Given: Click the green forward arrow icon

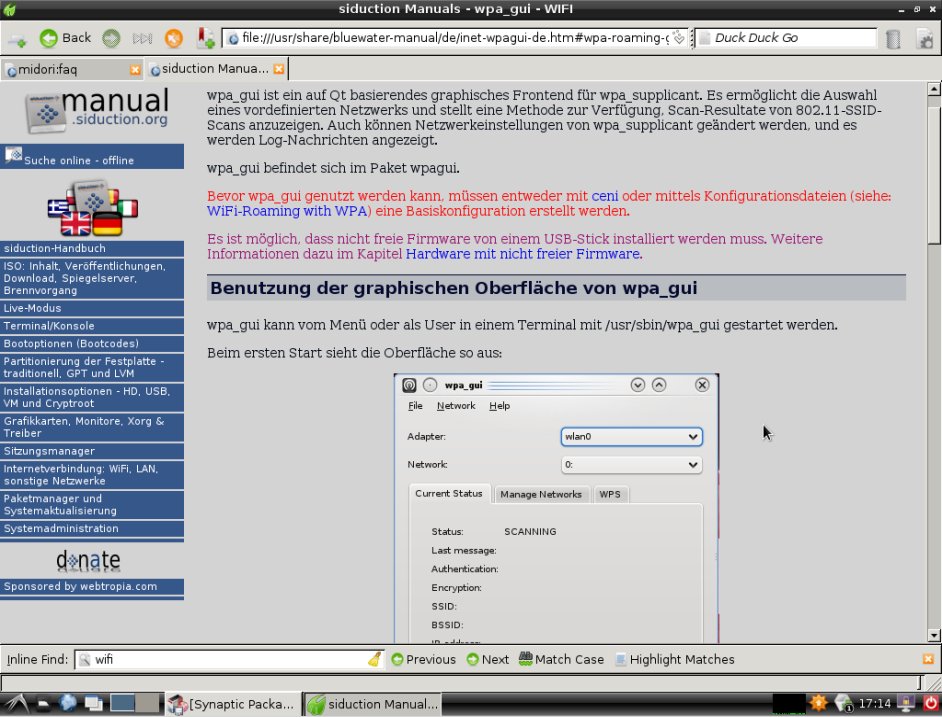Looking at the screenshot, I should (111, 38).
